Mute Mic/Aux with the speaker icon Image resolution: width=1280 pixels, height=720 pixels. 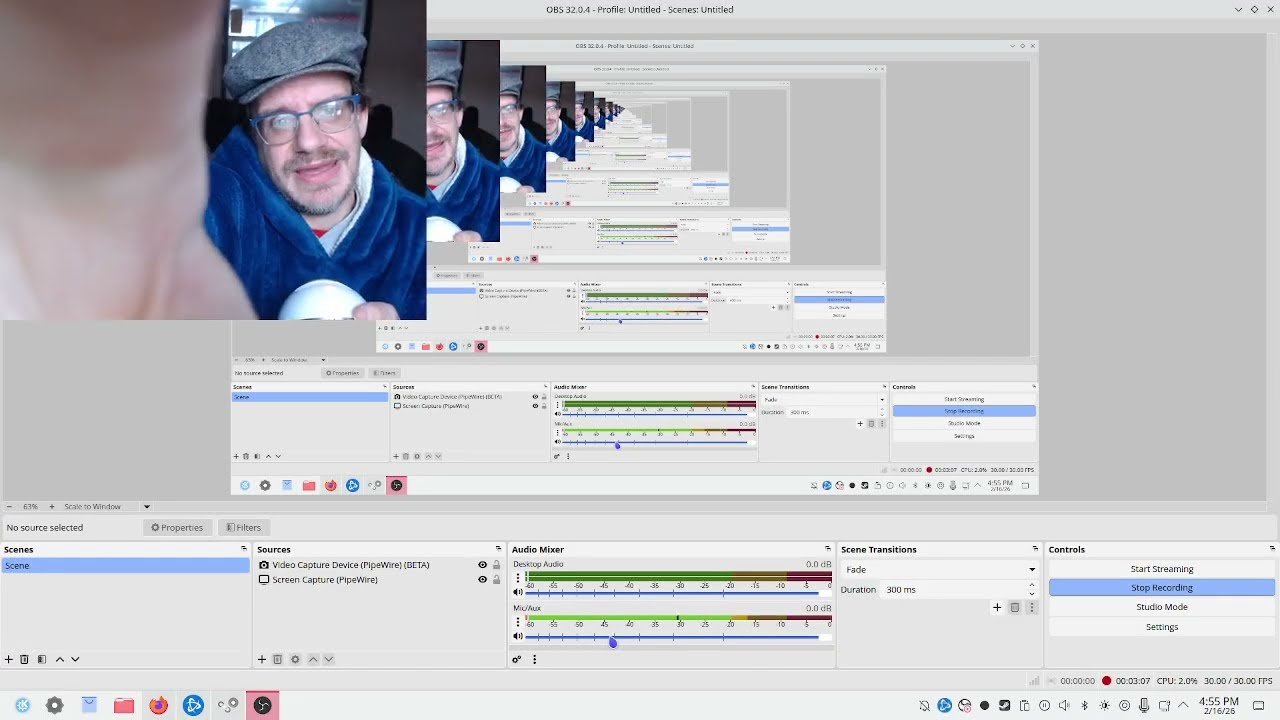(x=518, y=636)
